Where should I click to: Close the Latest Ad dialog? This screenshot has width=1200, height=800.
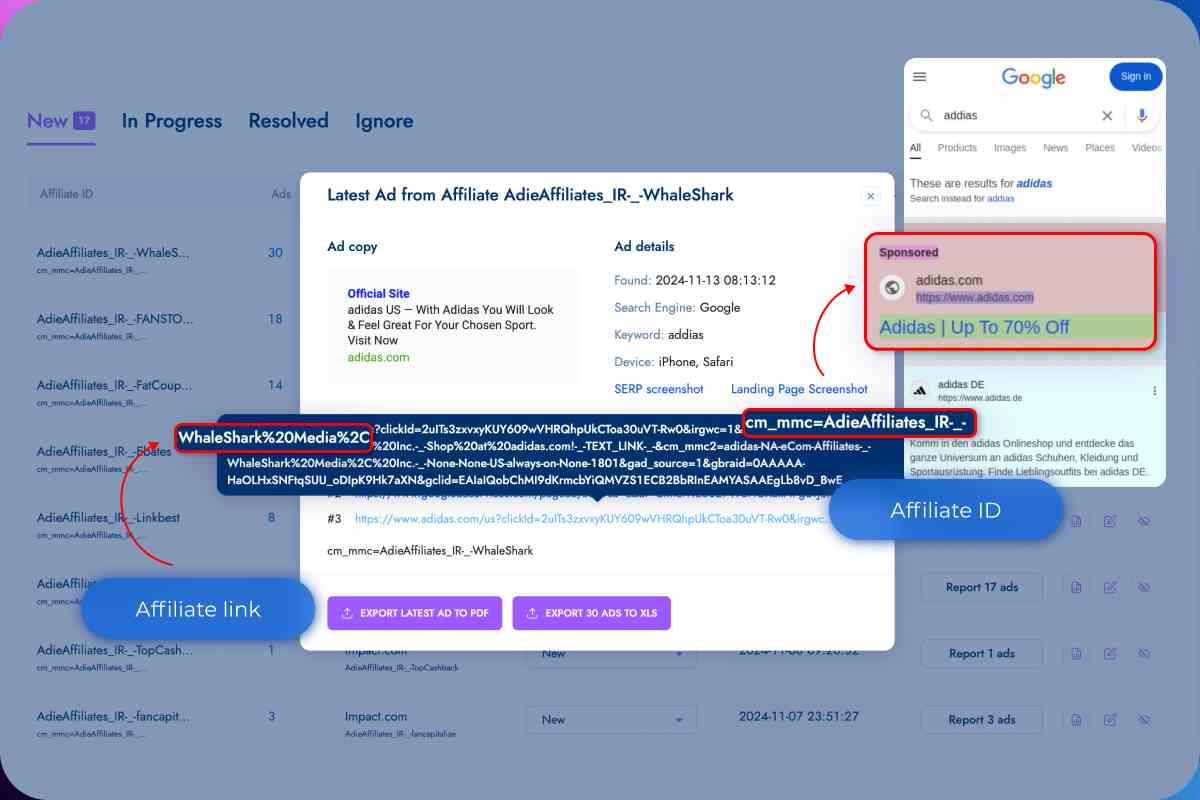coord(871,197)
